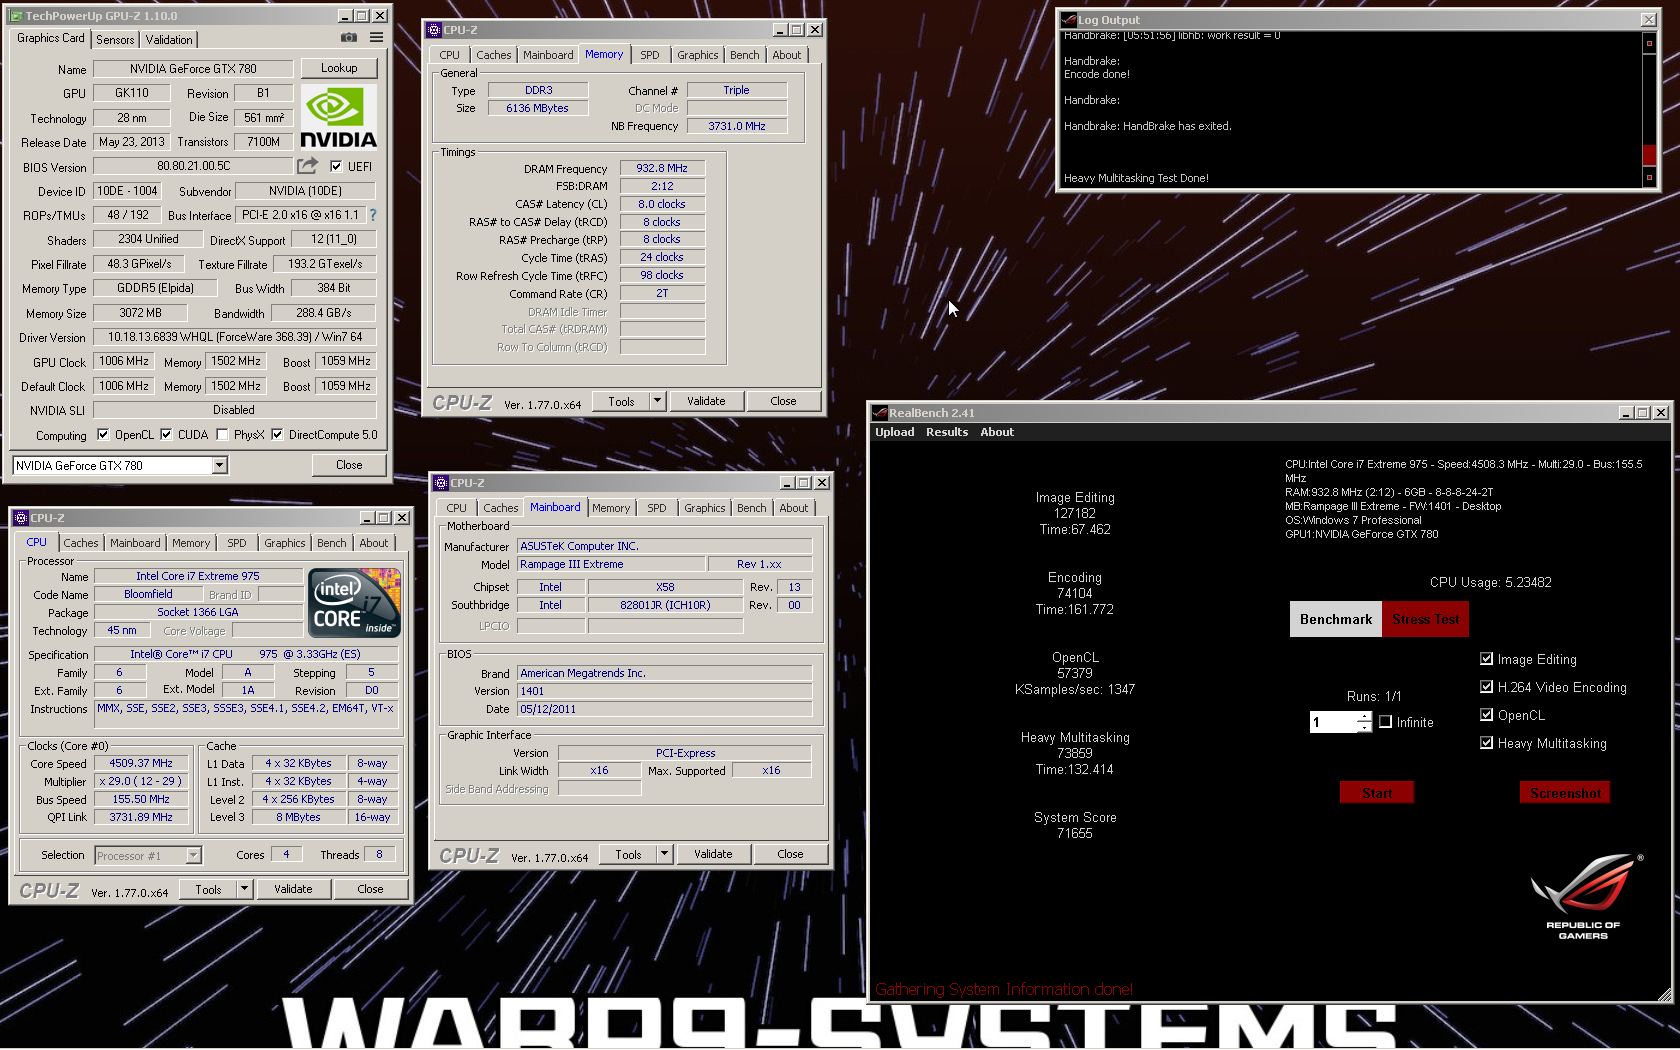1680x1050 pixels.
Task: Open the GPU selection dropdown in GPU-Z
Action: pos(219,466)
